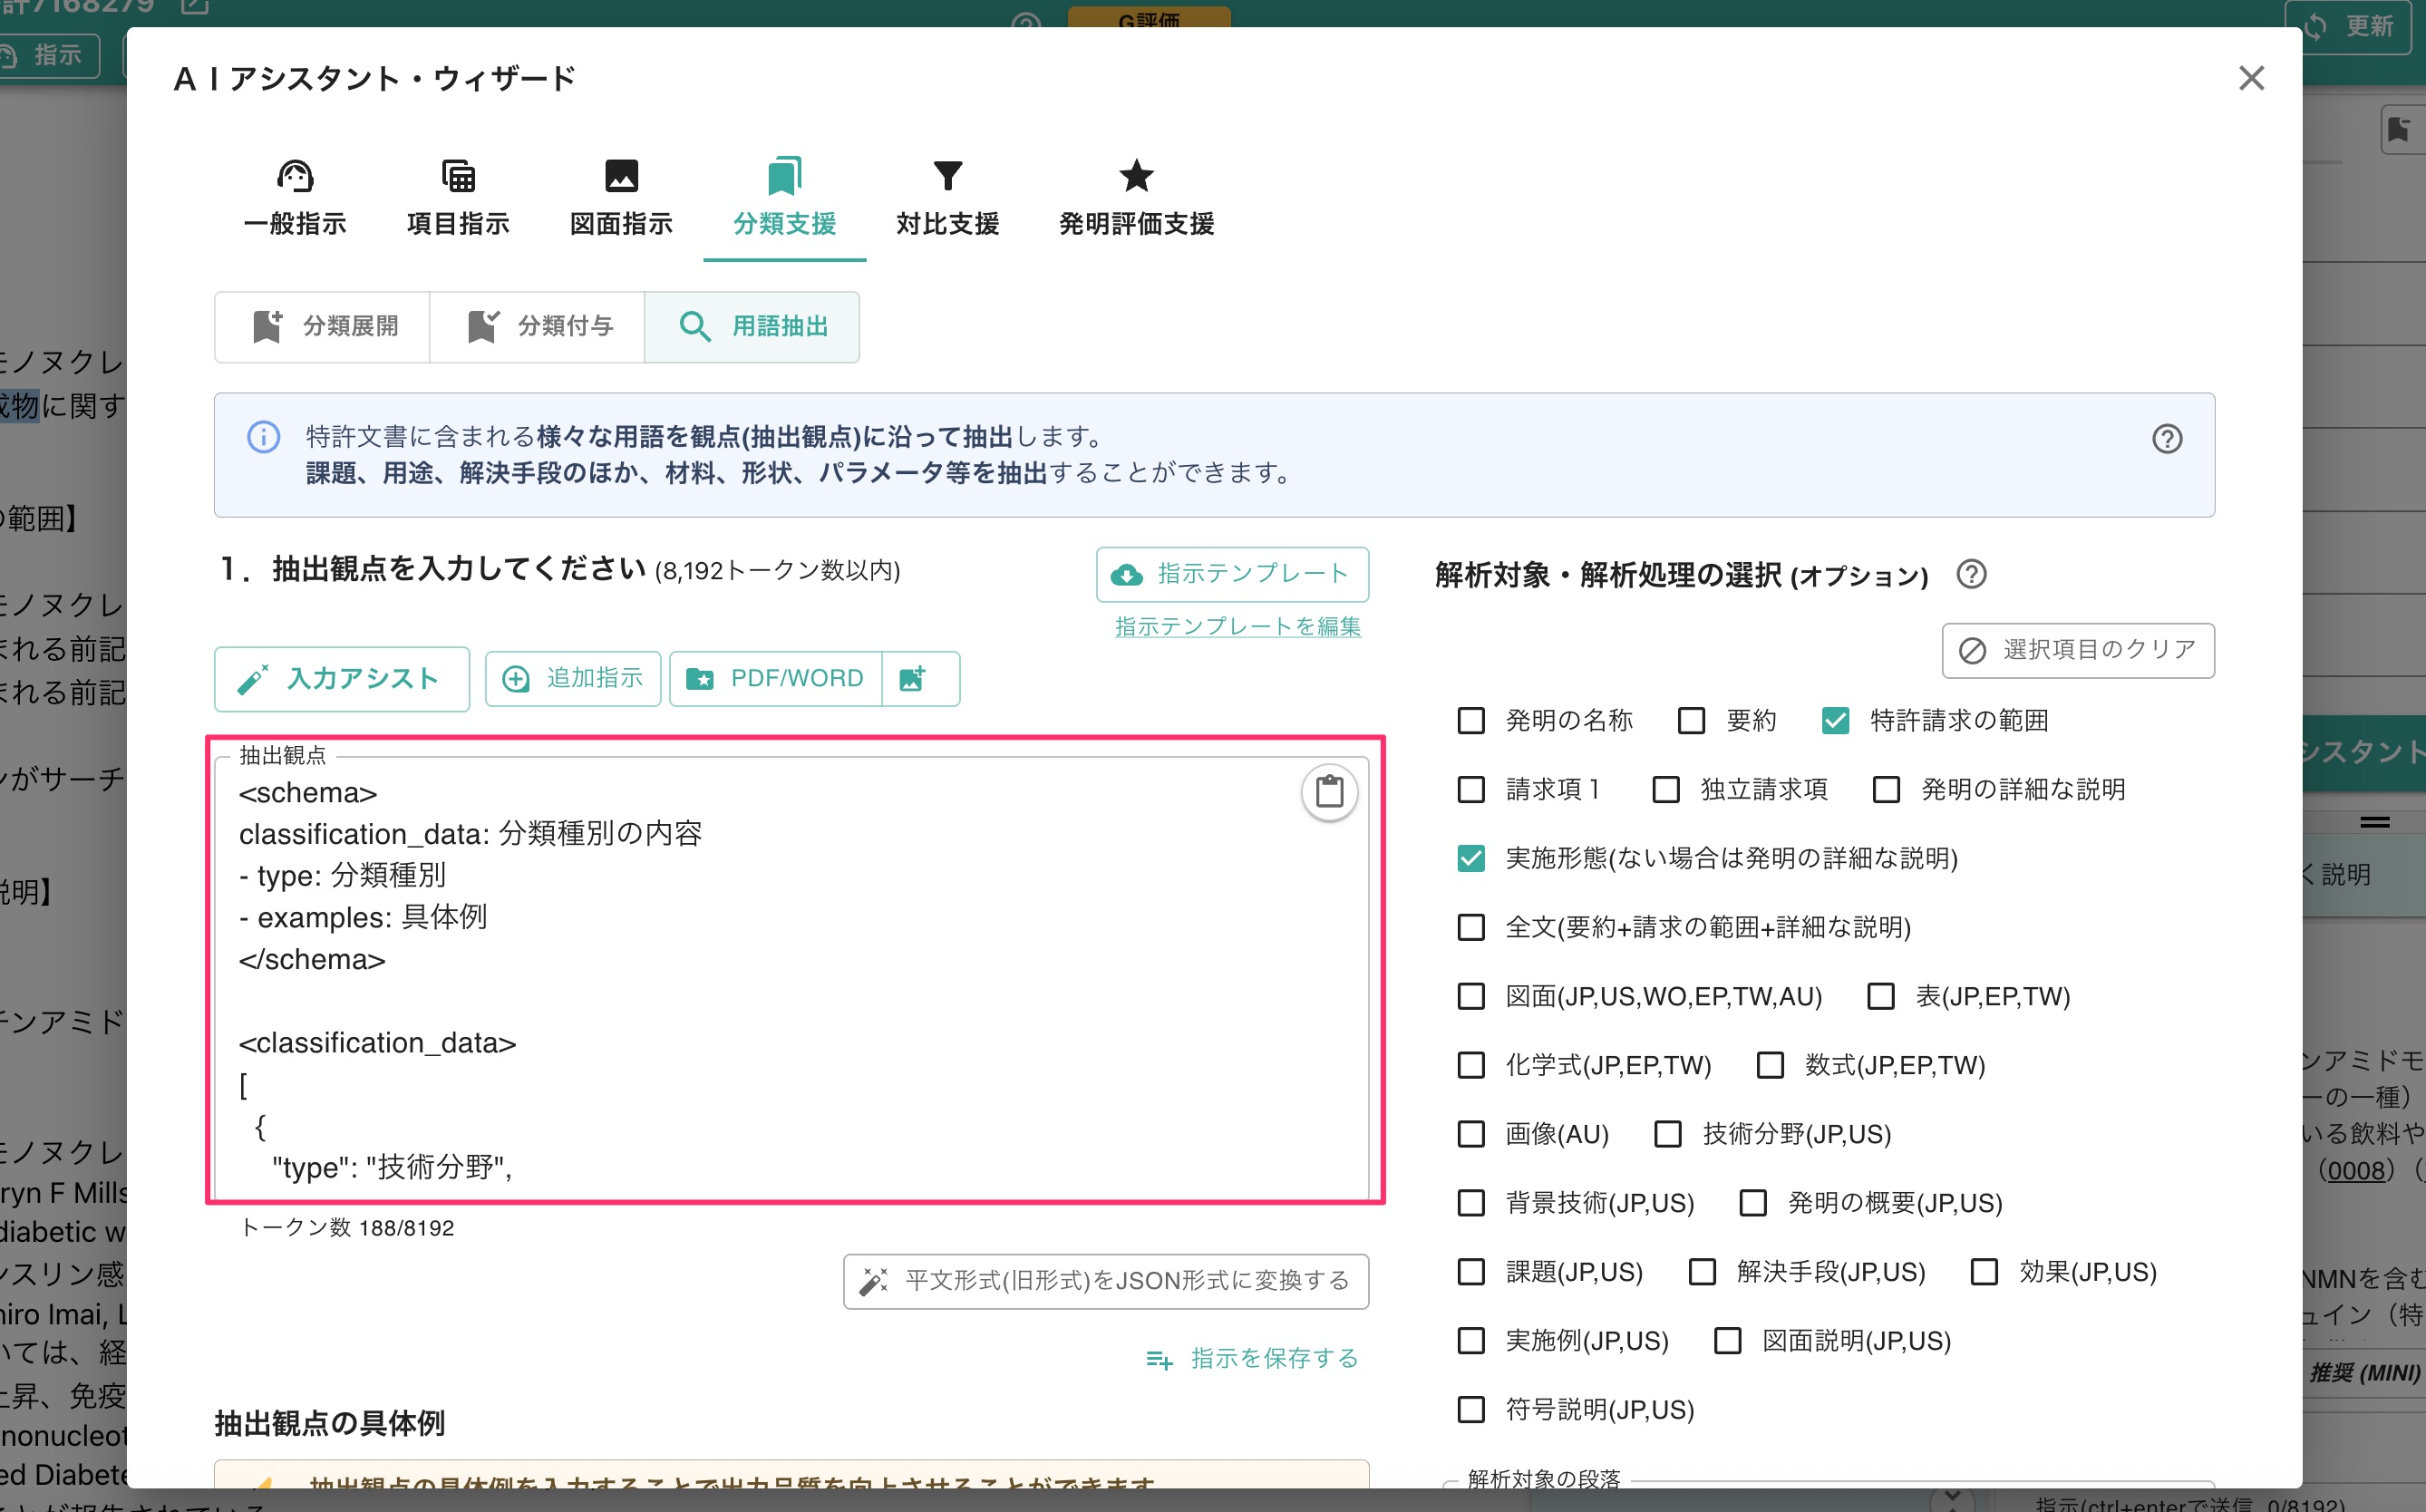Check the 背景技術(JP,US) checkbox
2426x1512 pixels.
point(1471,1202)
